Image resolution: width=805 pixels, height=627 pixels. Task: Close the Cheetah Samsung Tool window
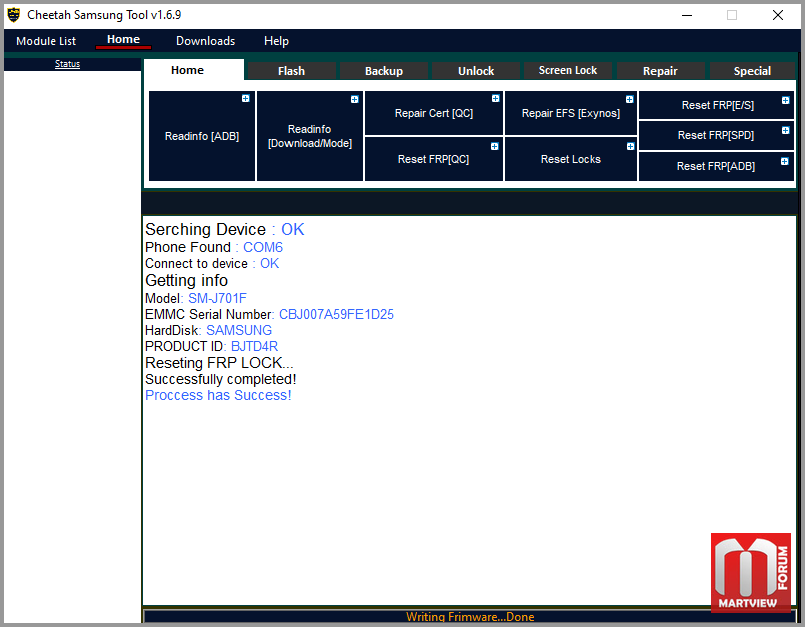coord(778,15)
